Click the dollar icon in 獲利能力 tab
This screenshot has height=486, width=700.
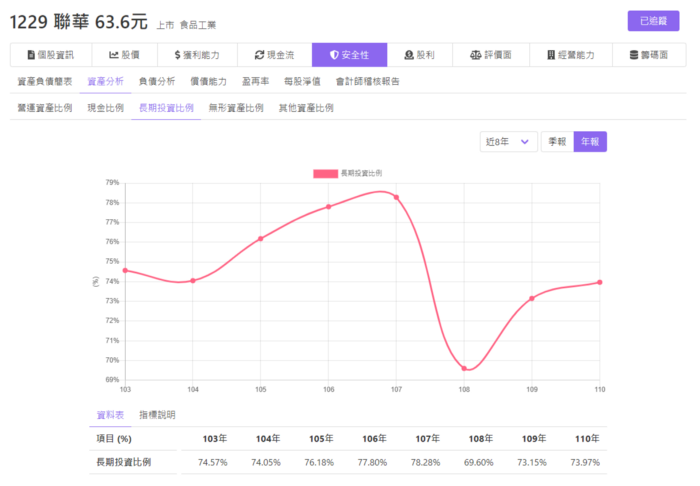pos(177,55)
